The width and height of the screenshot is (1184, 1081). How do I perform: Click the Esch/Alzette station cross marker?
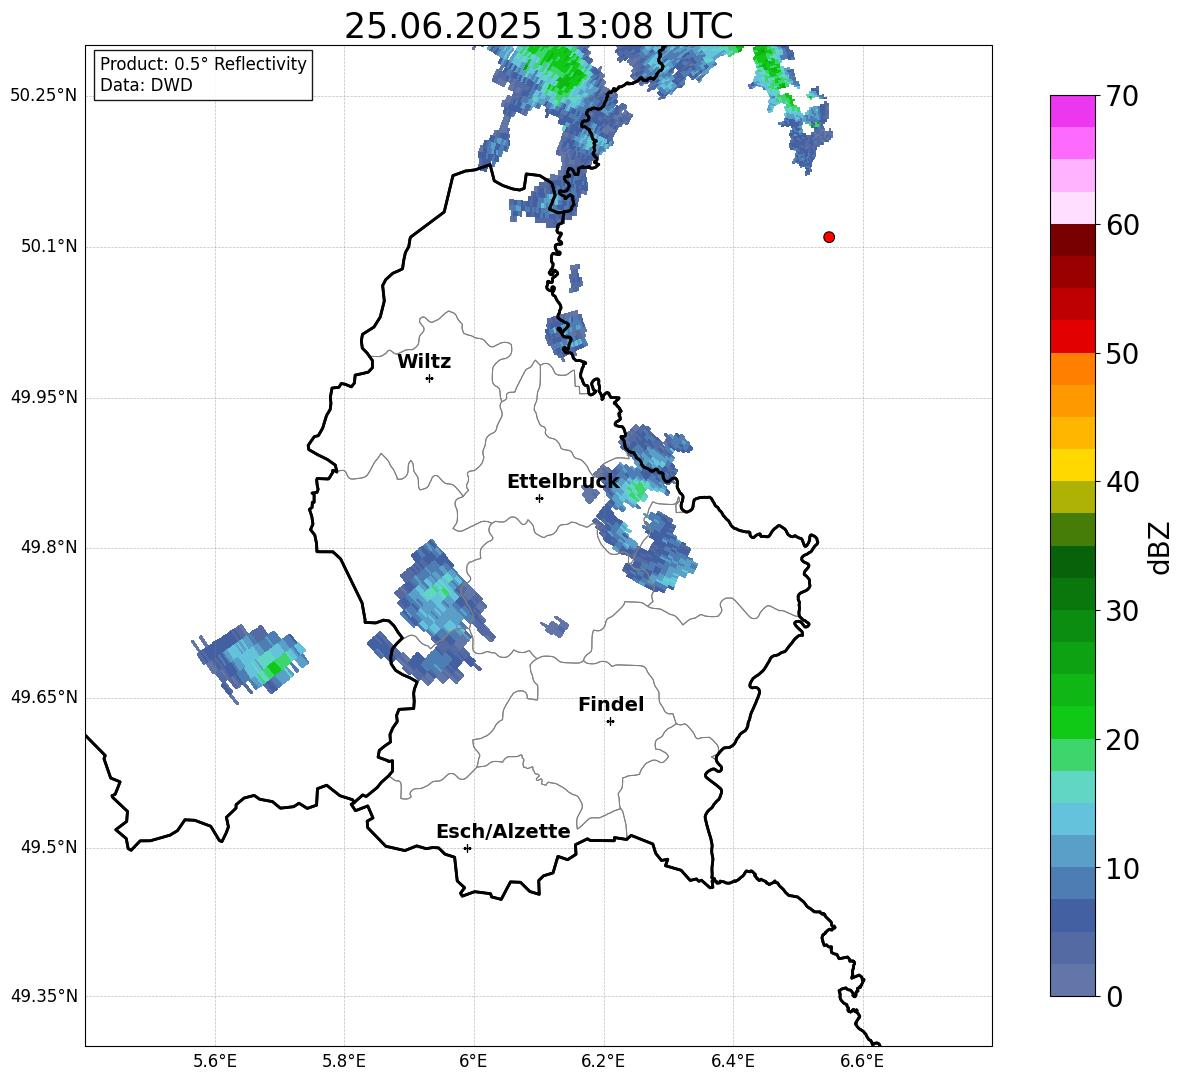click(467, 848)
